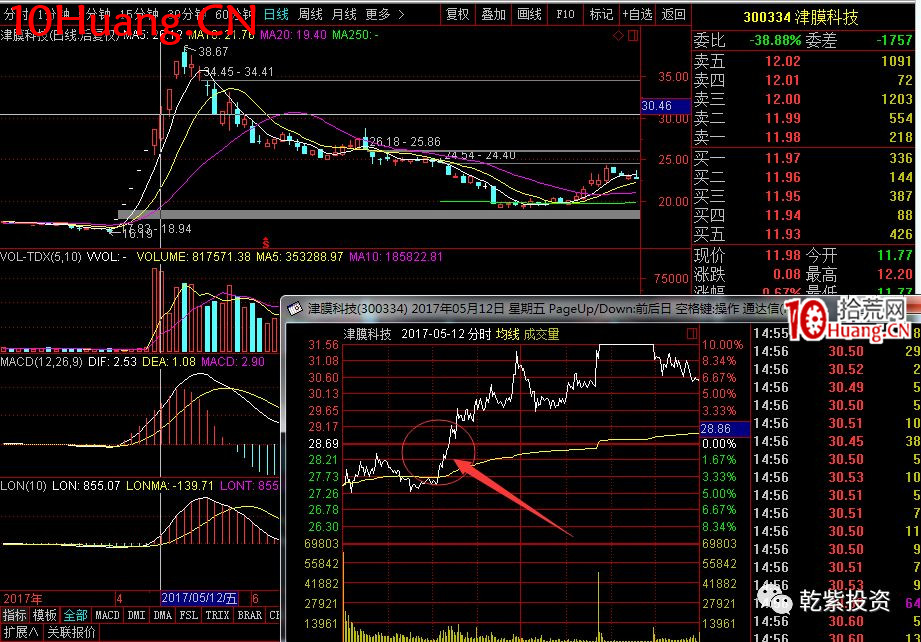Click the highlighted 2017/05/12/五 date marker
The width and height of the screenshot is (921, 642).
click(x=199, y=598)
